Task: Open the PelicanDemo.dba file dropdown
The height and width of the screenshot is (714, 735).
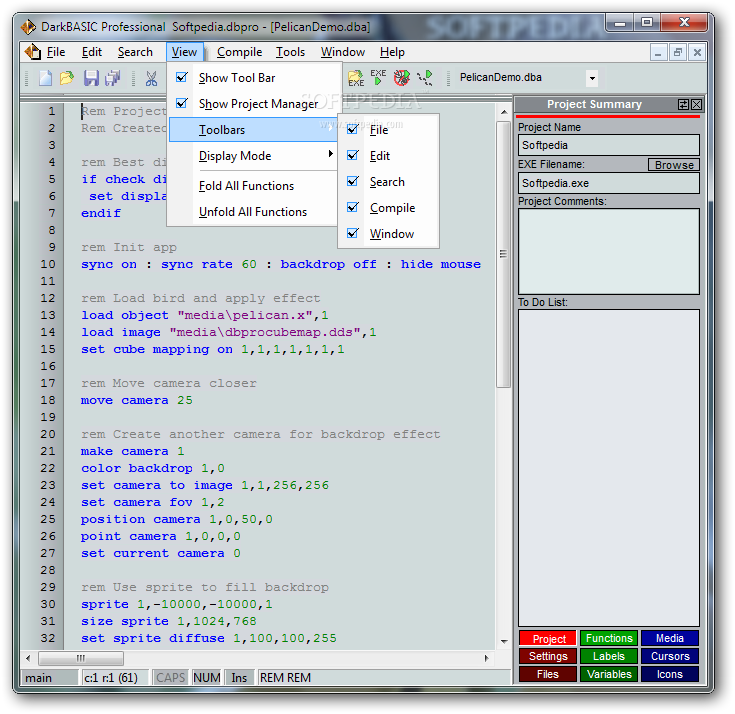Action: click(592, 78)
